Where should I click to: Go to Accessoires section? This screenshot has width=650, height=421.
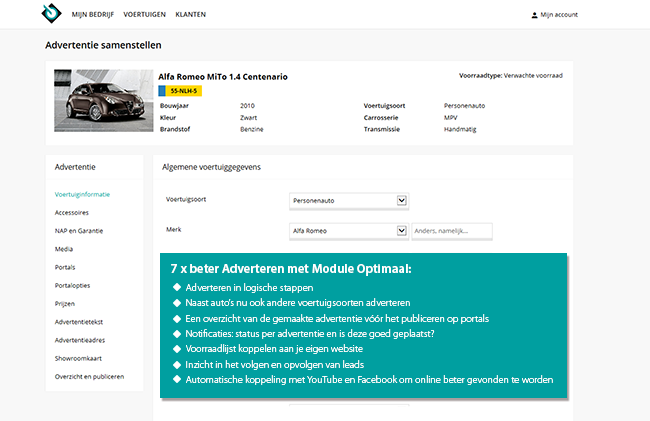(72, 213)
